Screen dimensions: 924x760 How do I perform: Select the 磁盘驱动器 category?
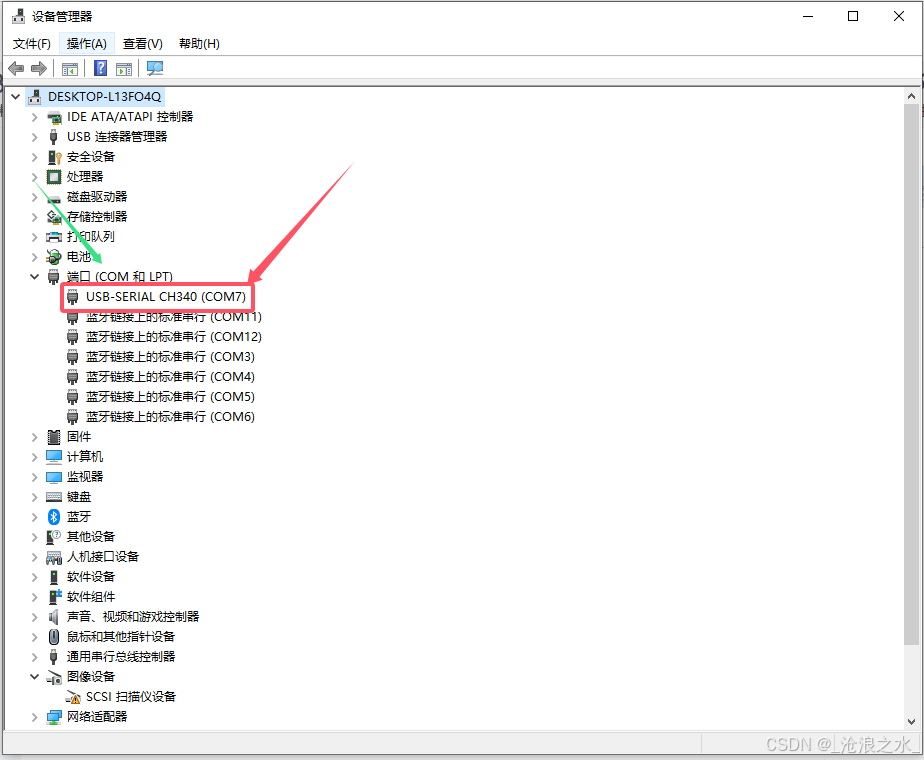[x=97, y=197]
